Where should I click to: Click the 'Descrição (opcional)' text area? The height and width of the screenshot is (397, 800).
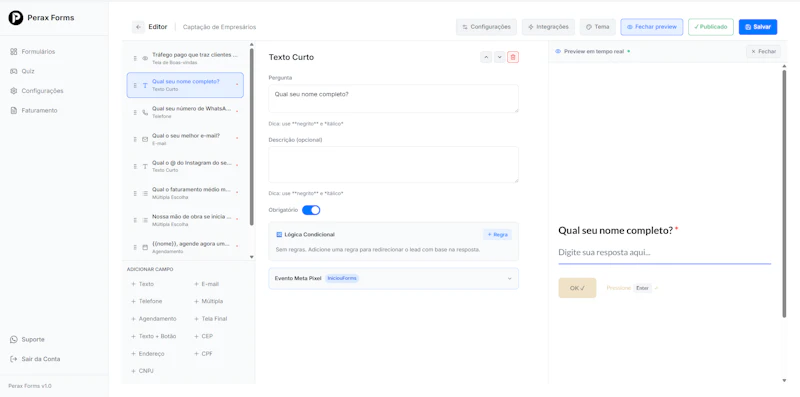click(393, 164)
